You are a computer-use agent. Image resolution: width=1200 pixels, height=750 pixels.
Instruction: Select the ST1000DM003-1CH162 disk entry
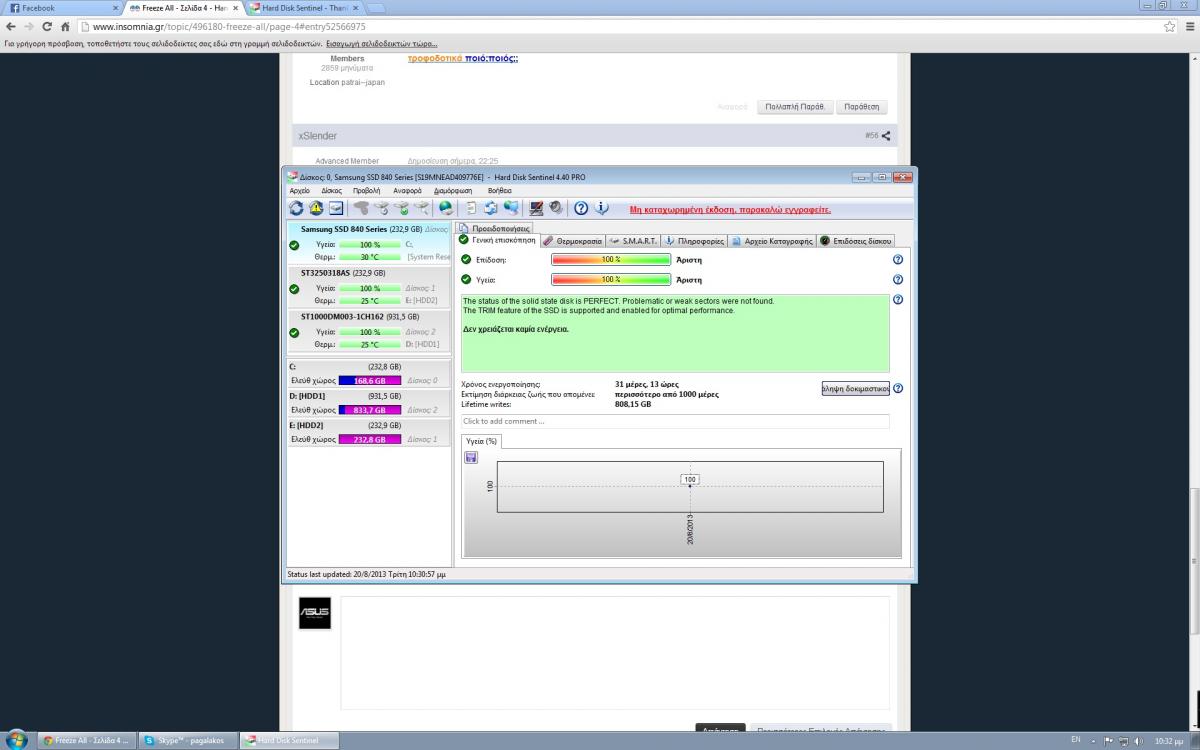click(x=368, y=330)
